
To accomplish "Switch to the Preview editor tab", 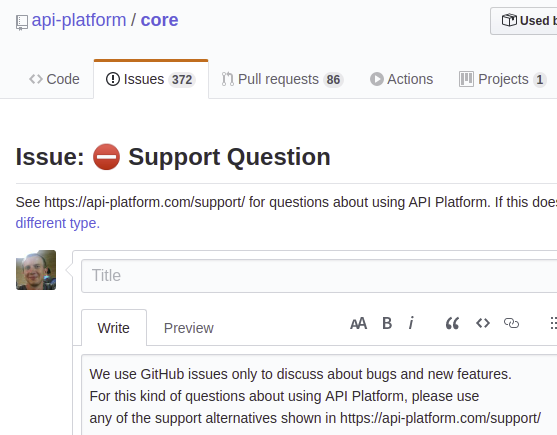I will tap(189, 328).
